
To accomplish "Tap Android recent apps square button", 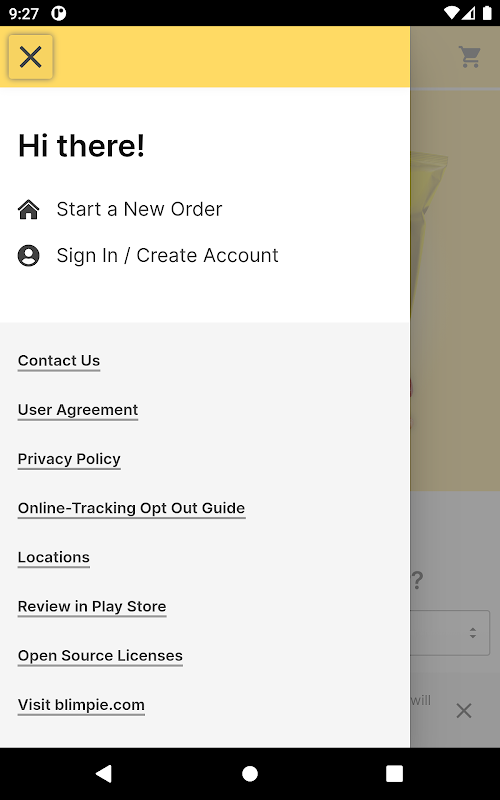I will click(x=394, y=773).
